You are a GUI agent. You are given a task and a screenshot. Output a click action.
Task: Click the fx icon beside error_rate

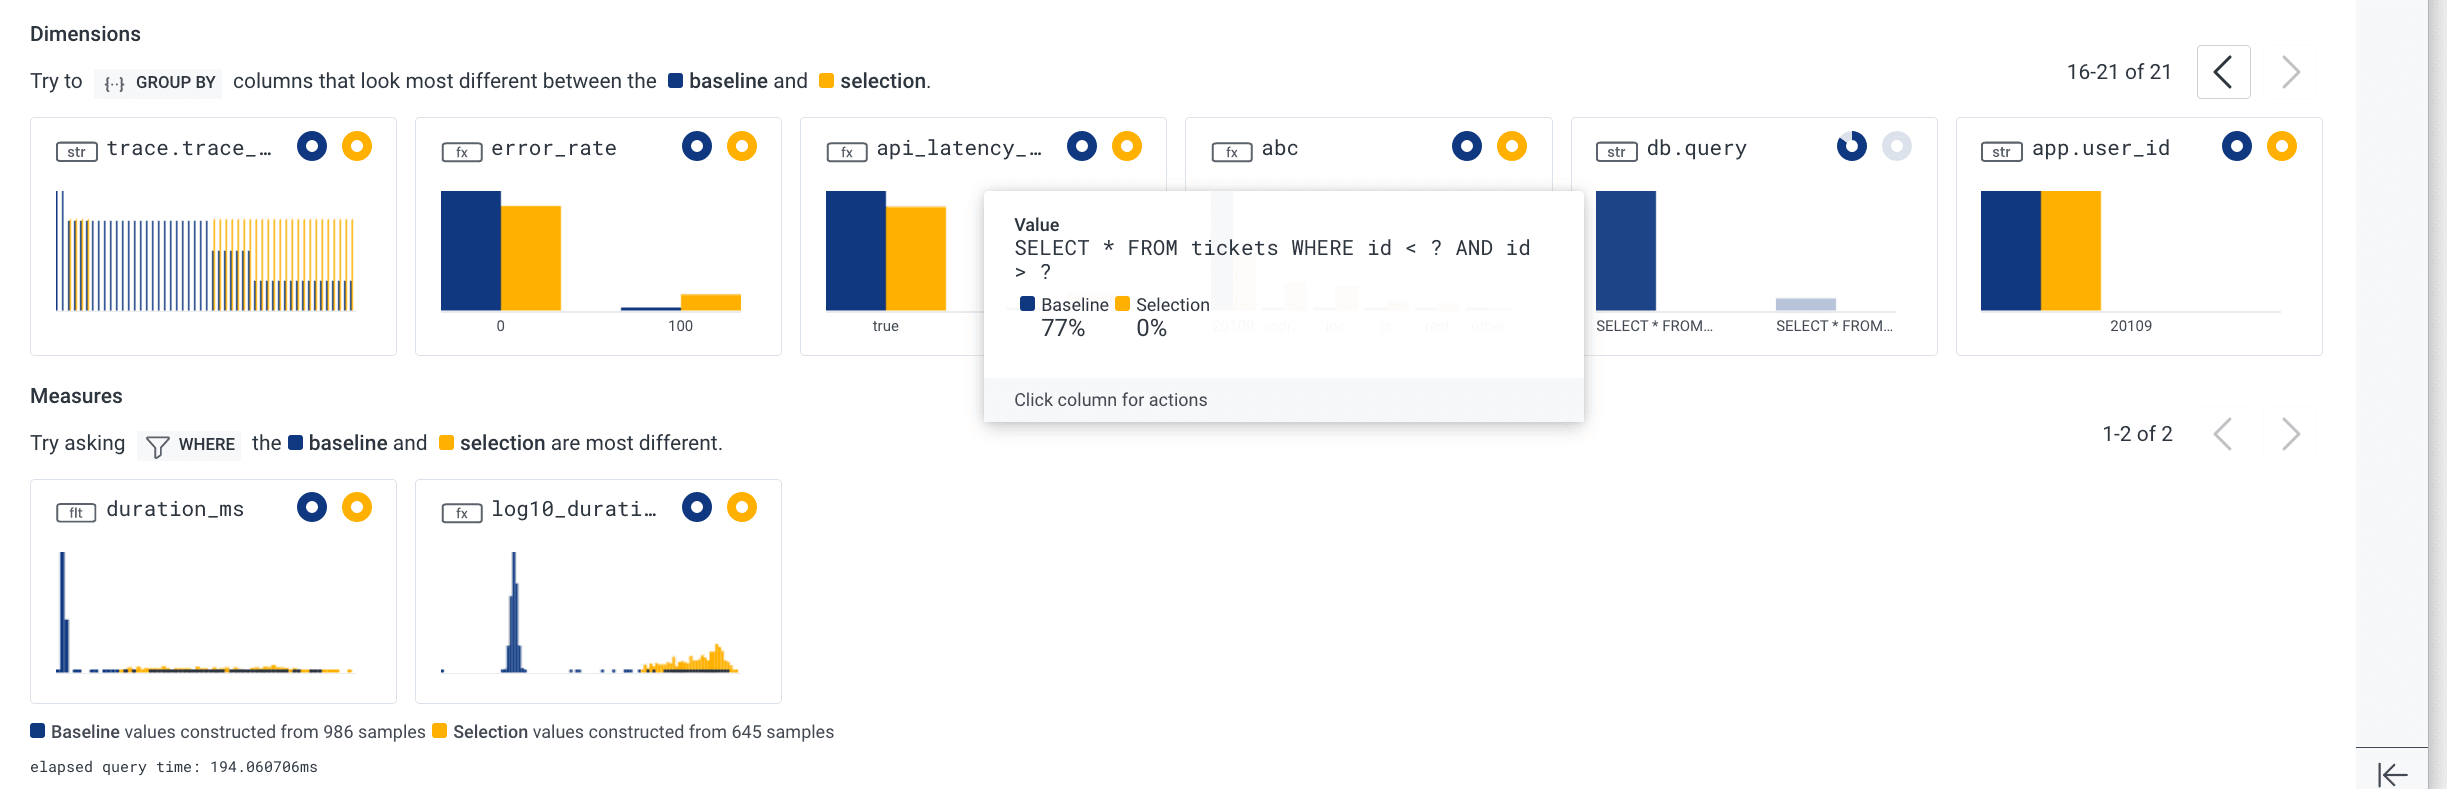click(x=462, y=152)
